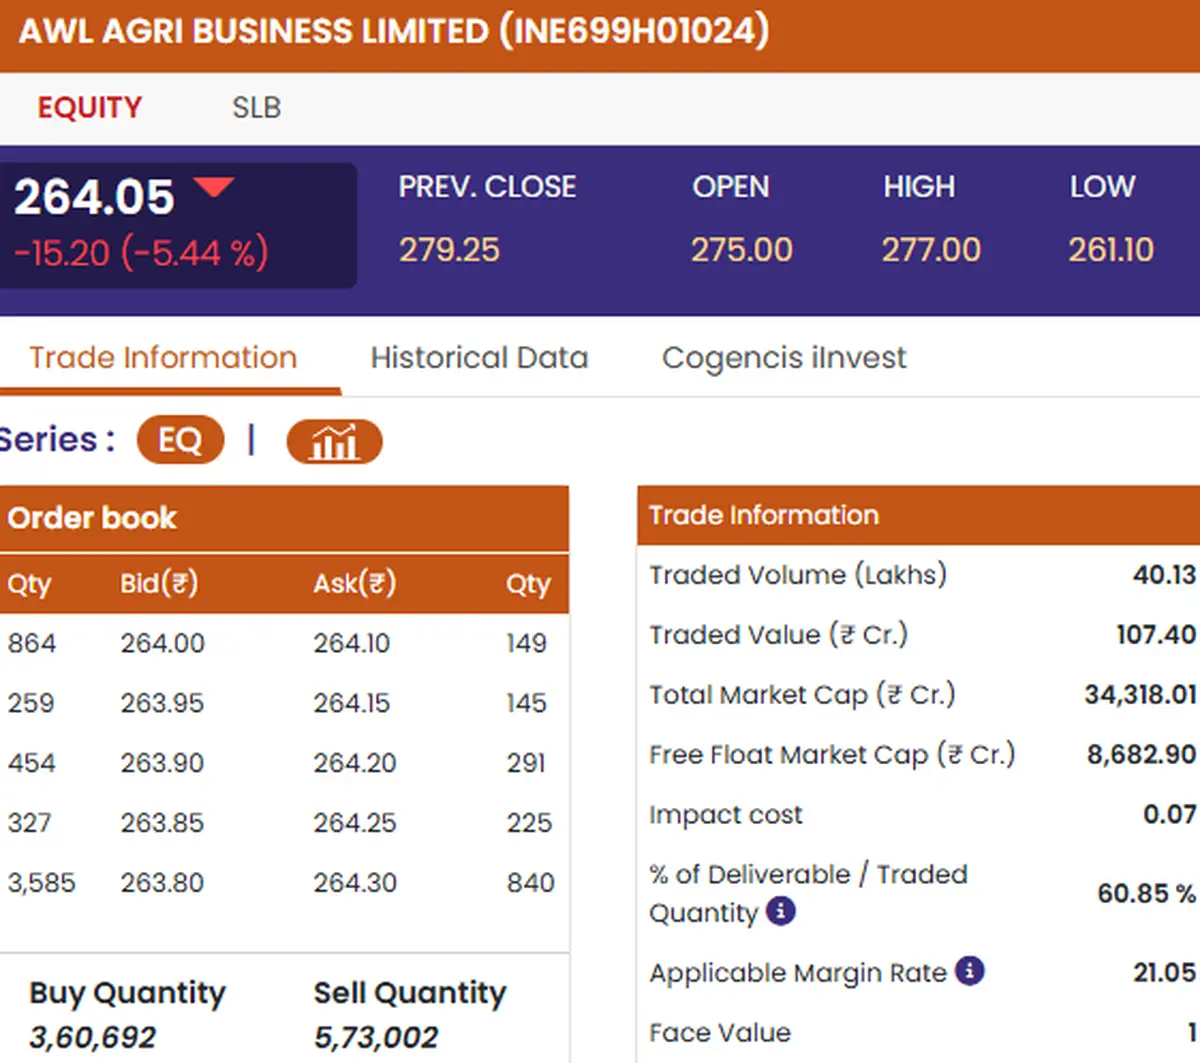Click the Ask(₹) column header

(354, 583)
